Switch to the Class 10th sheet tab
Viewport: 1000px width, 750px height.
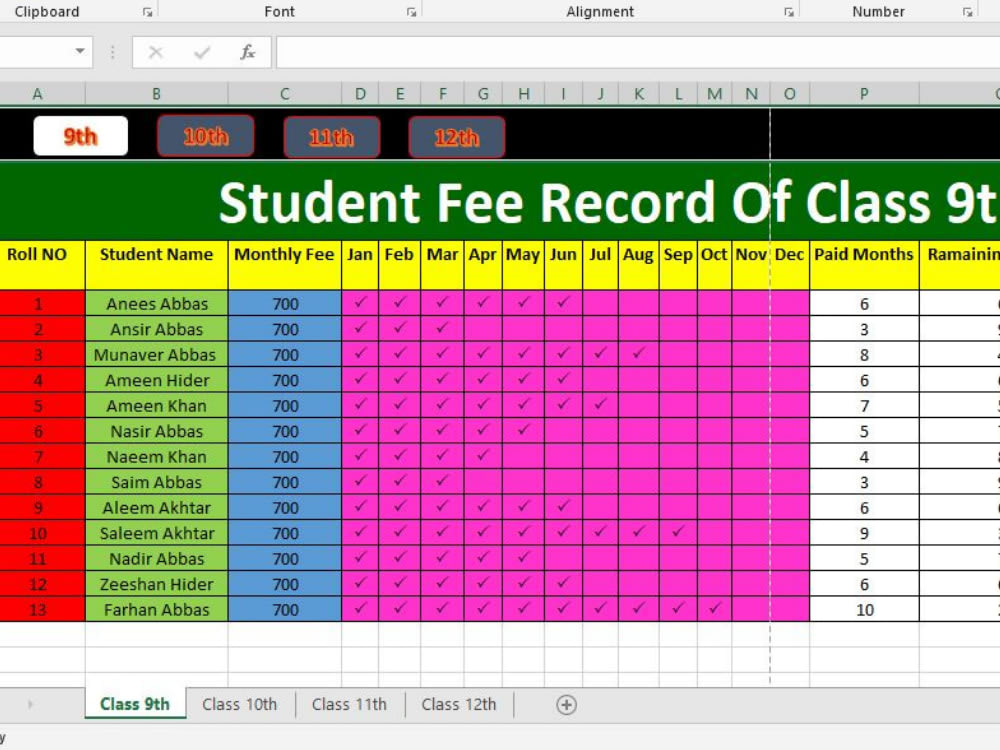point(240,704)
